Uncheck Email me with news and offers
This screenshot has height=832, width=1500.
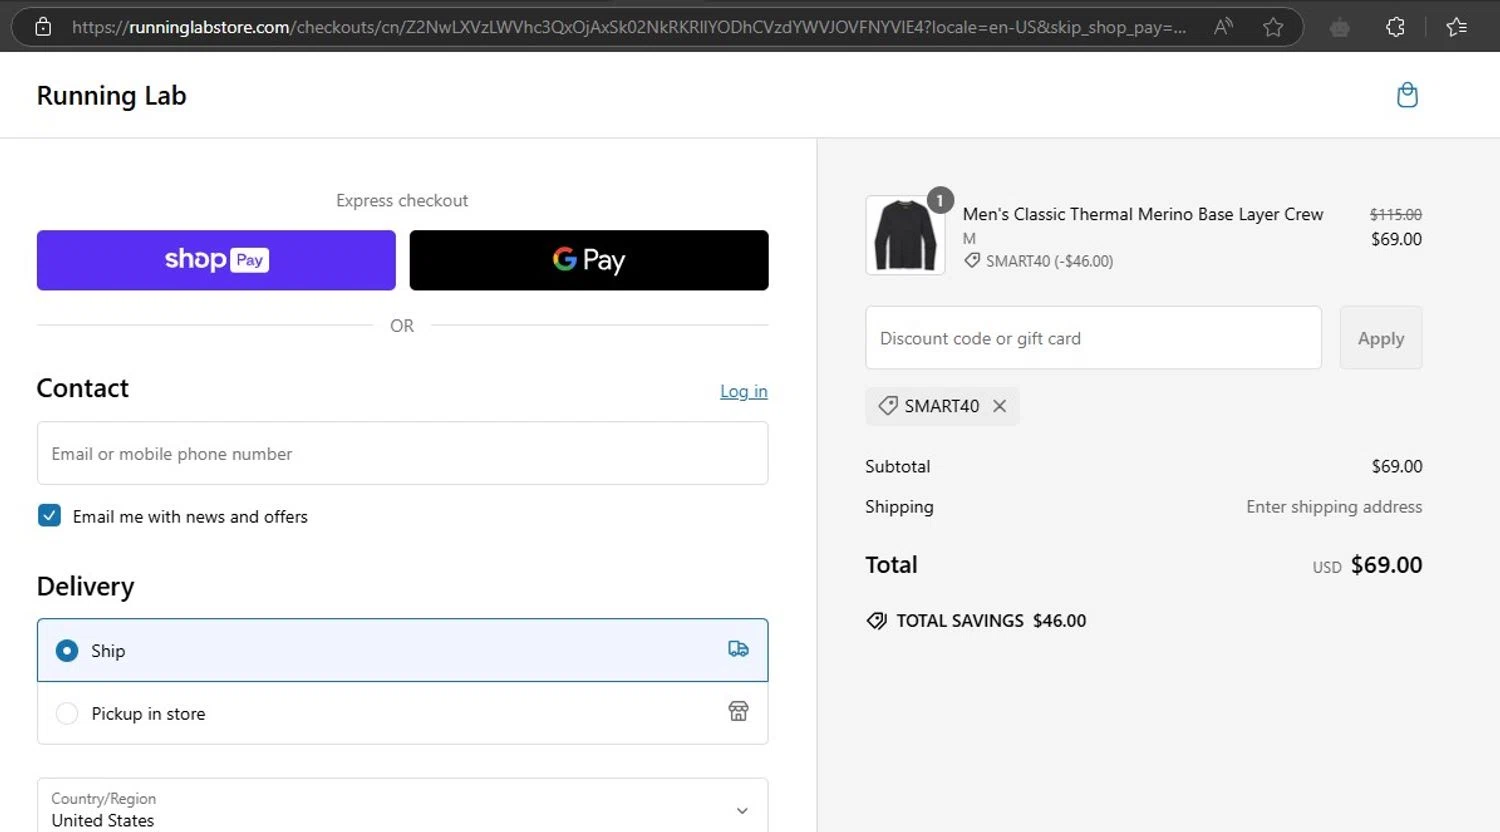tap(49, 516)
